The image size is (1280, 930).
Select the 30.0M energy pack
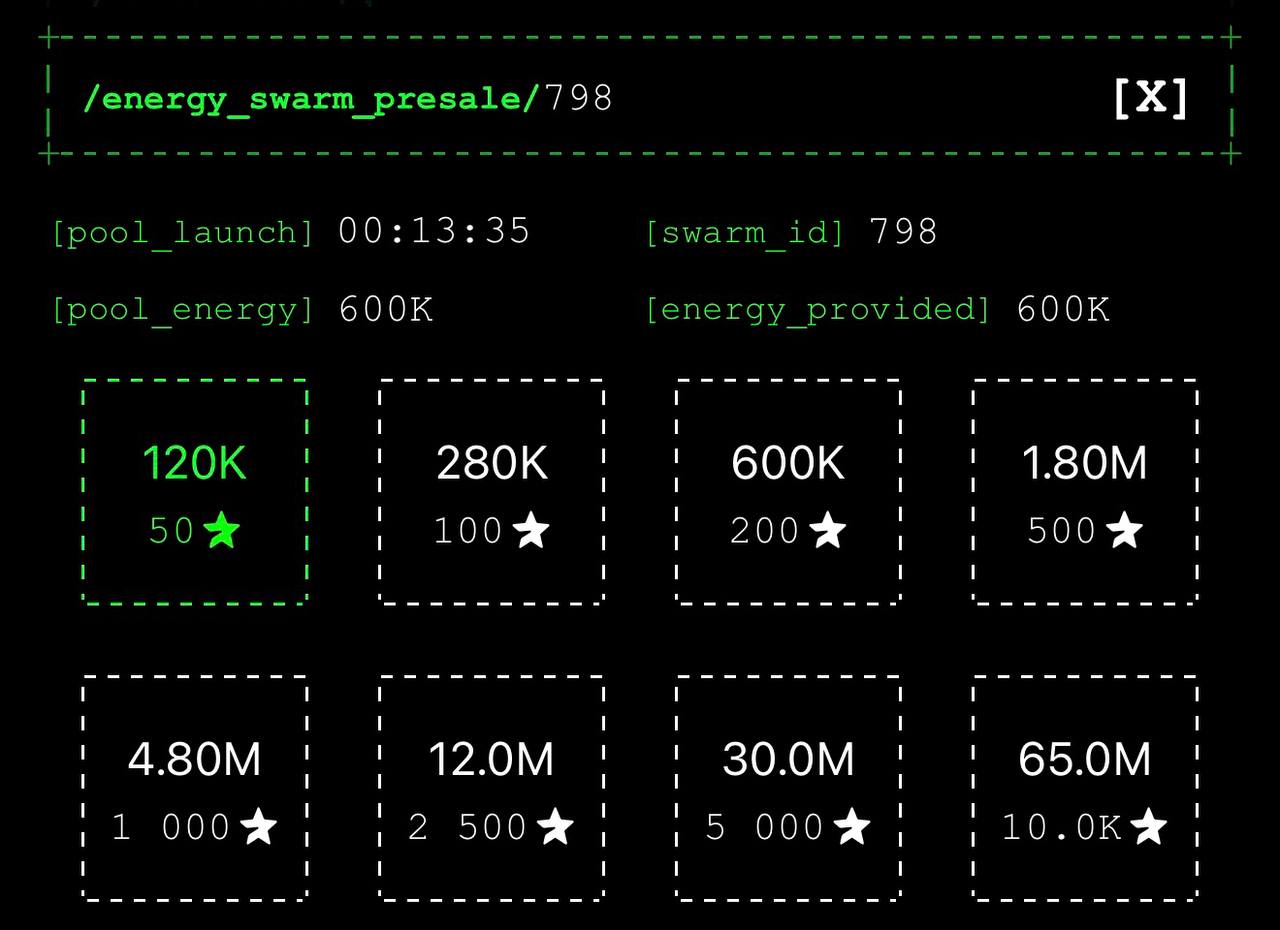click(x=788, y=788)
